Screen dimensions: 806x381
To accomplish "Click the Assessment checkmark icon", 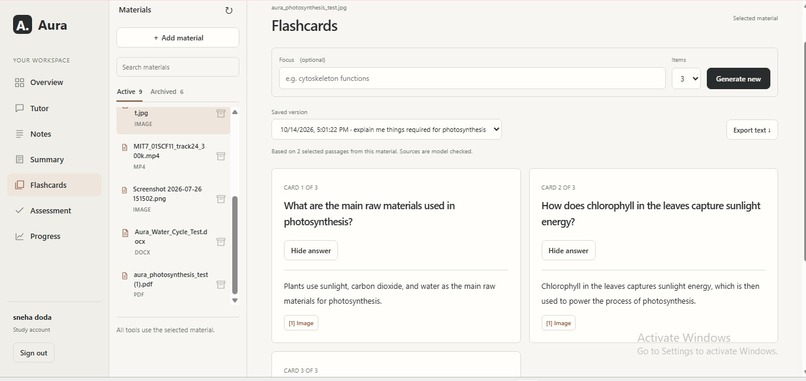I will point(20,210).
